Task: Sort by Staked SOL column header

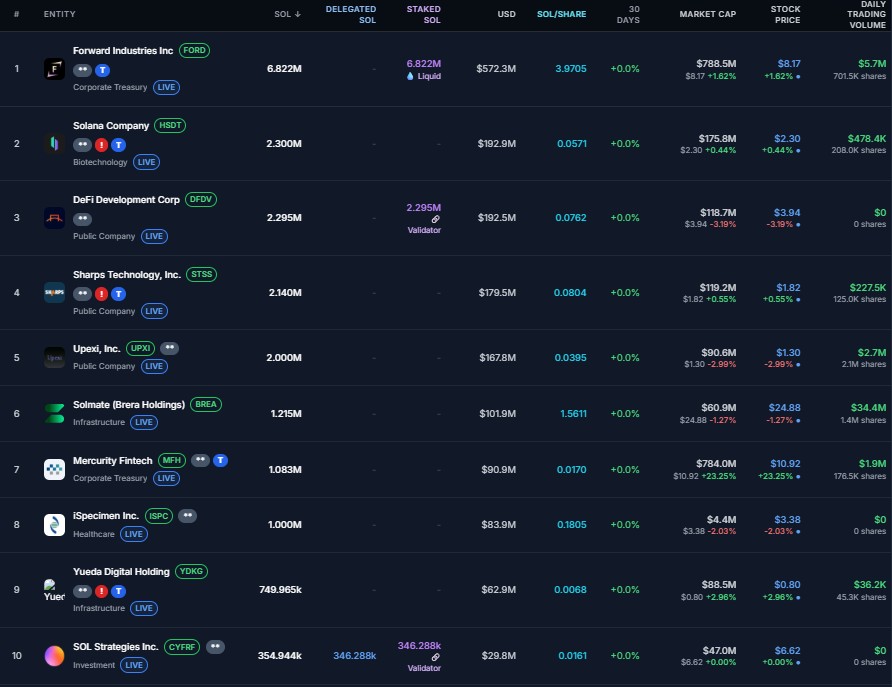Action: click(423, 14)
